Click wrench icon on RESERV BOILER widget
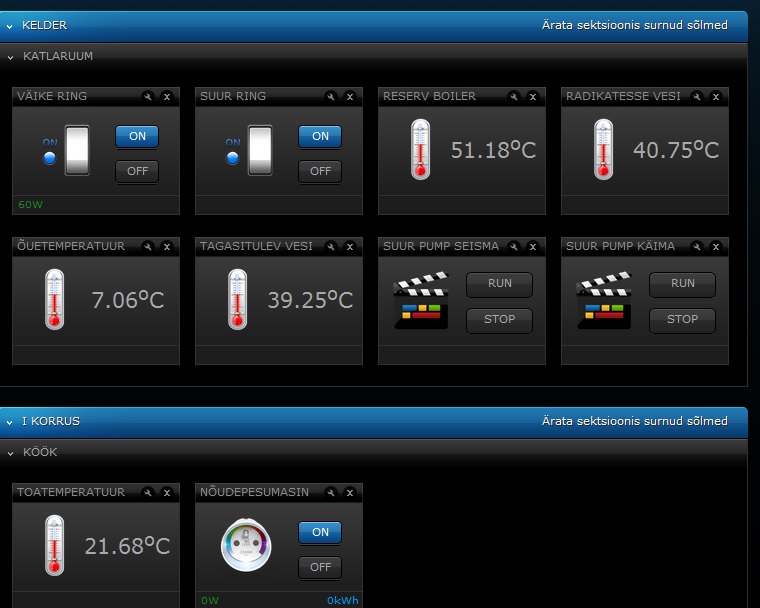 coord(514,97)
